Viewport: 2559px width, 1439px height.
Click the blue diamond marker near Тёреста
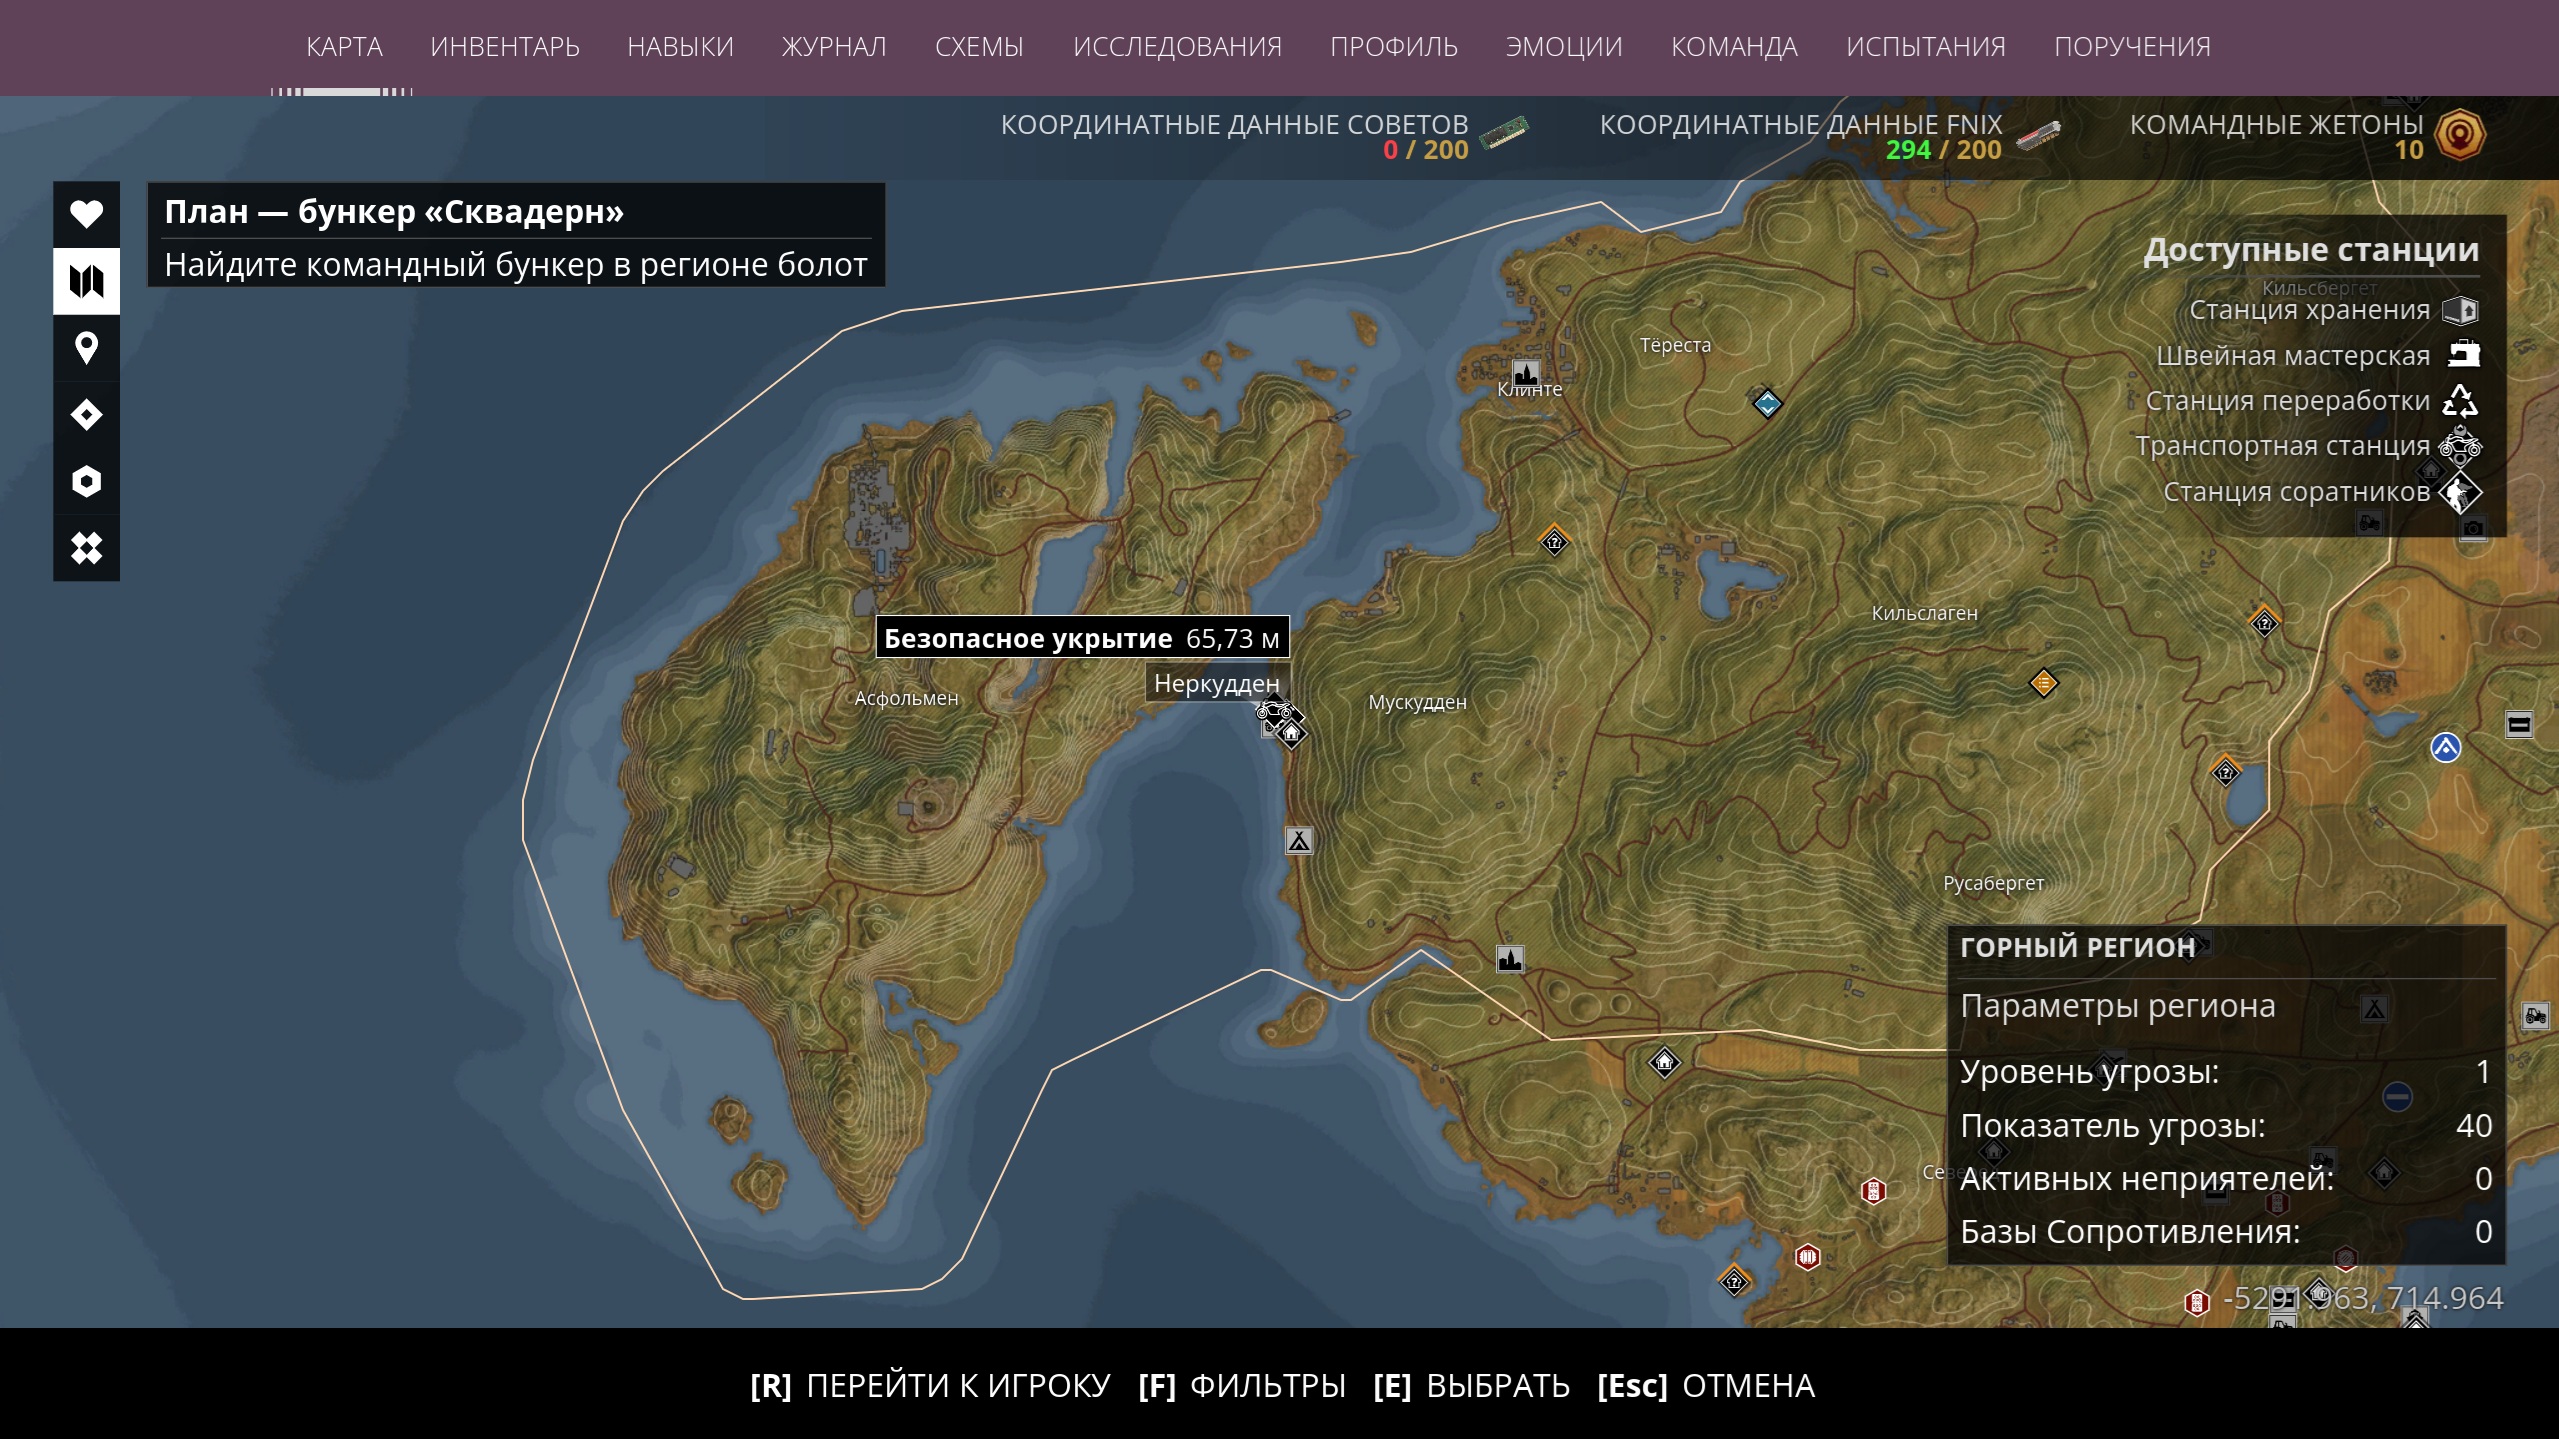point(1767,404)
